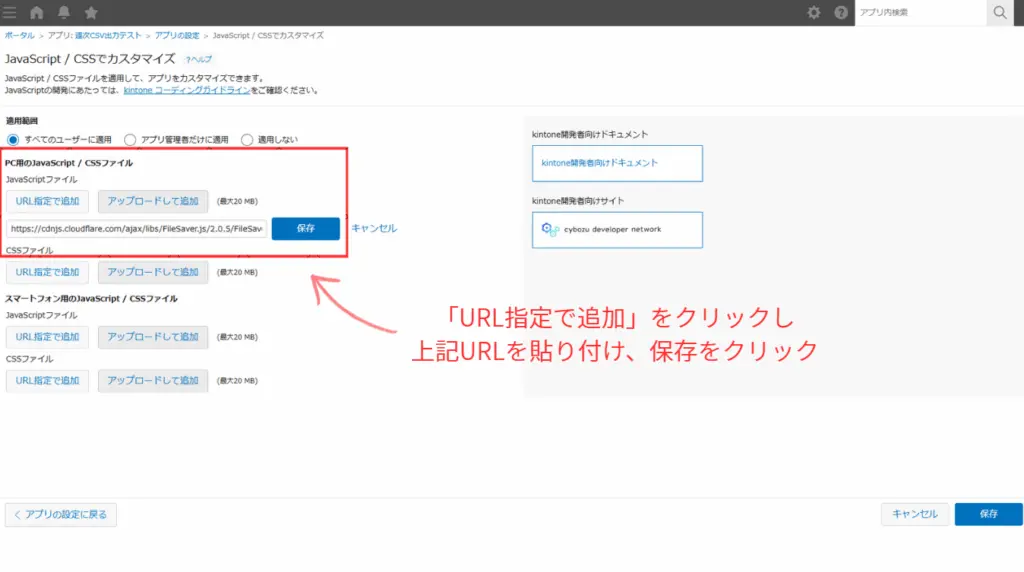Click URL指定で追加 under smartphone CSSファイル
1024x572 pixels.
pyautogui.click(x=47, y=381)
